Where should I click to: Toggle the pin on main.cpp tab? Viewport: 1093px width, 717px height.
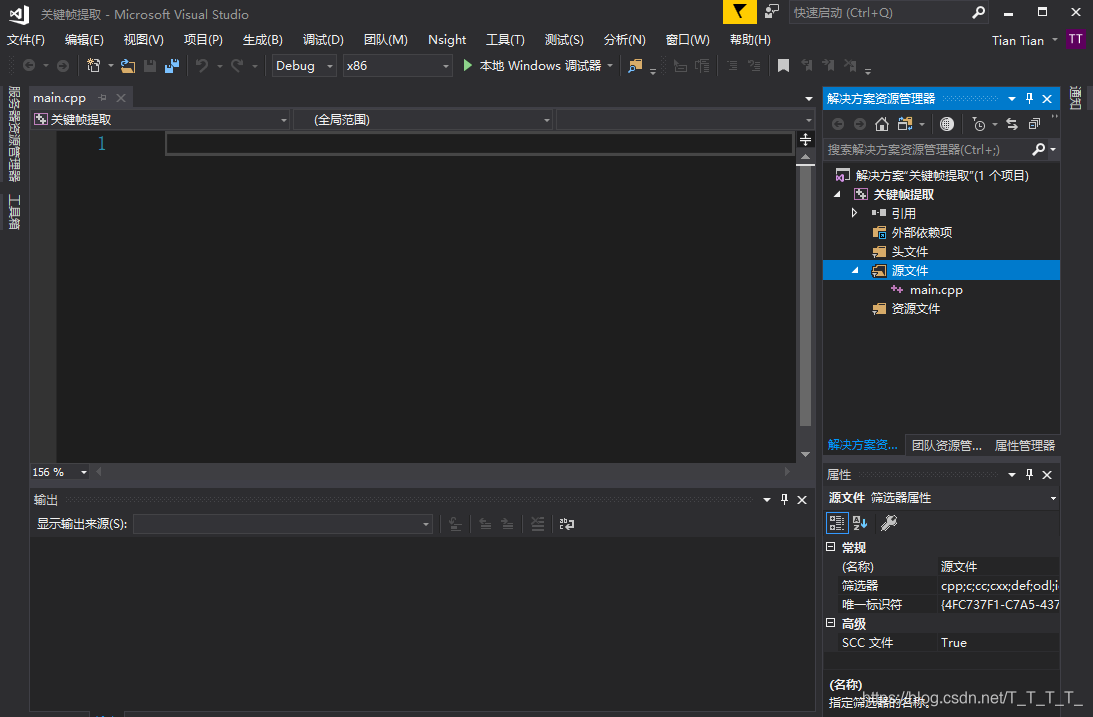(x=102, y=98)
